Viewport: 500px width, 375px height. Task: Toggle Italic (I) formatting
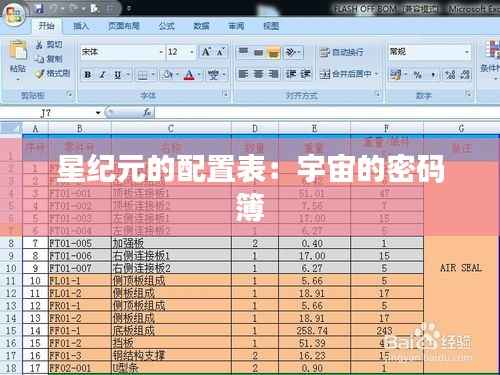click(x=103, y=75)
